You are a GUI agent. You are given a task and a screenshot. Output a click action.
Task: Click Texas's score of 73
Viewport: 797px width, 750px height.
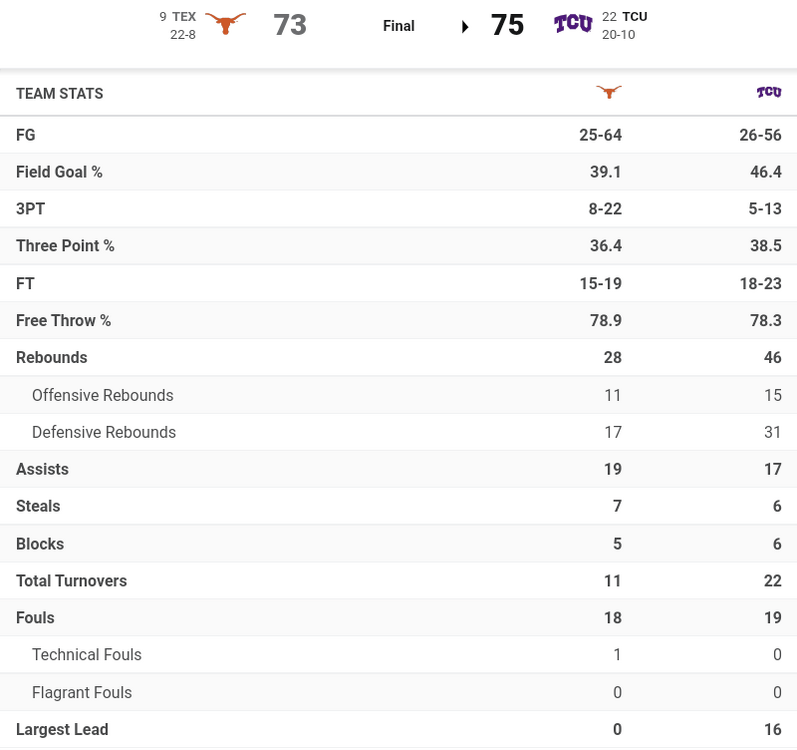click(x=290, y=25)
